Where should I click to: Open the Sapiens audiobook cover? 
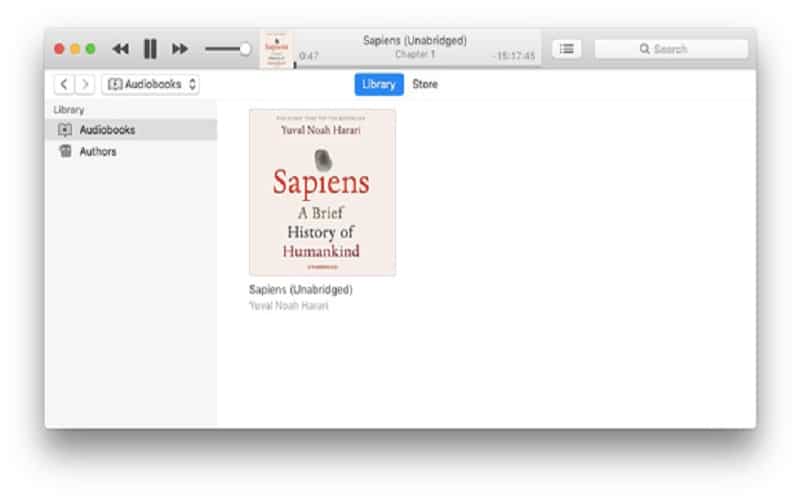coord(322,192)
